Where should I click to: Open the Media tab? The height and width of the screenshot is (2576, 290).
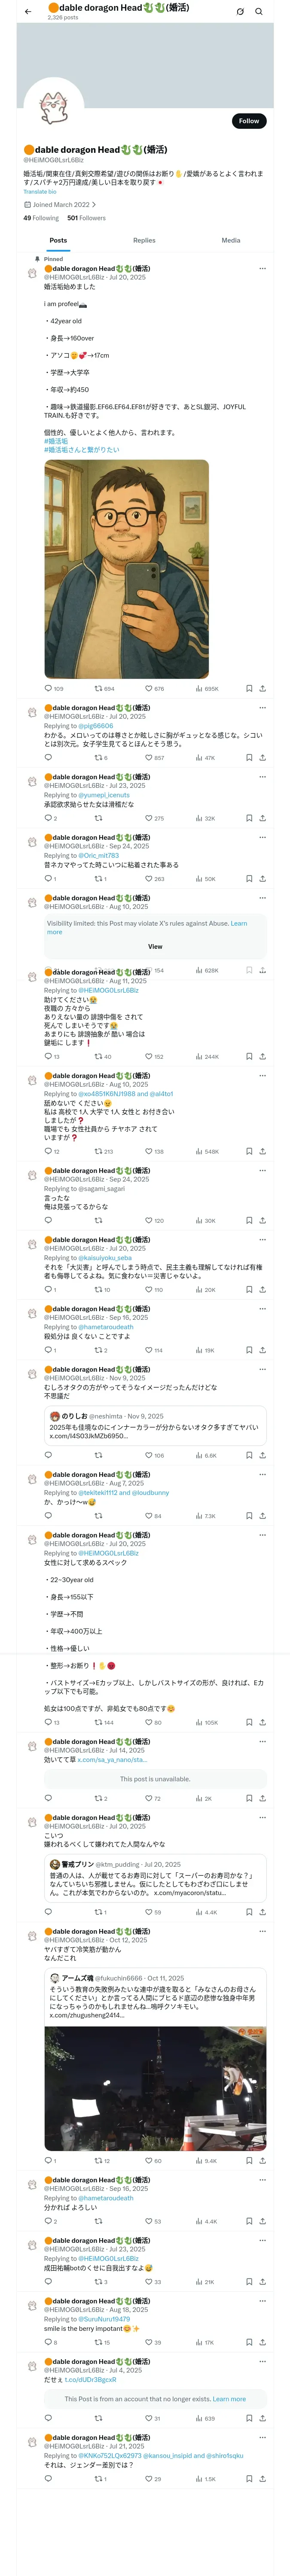pos(231,240)
